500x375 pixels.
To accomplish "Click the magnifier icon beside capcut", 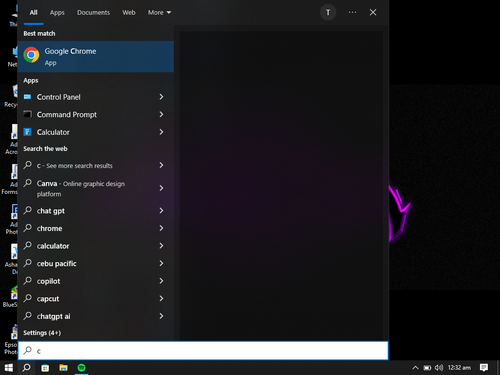I will pos(28,298).
